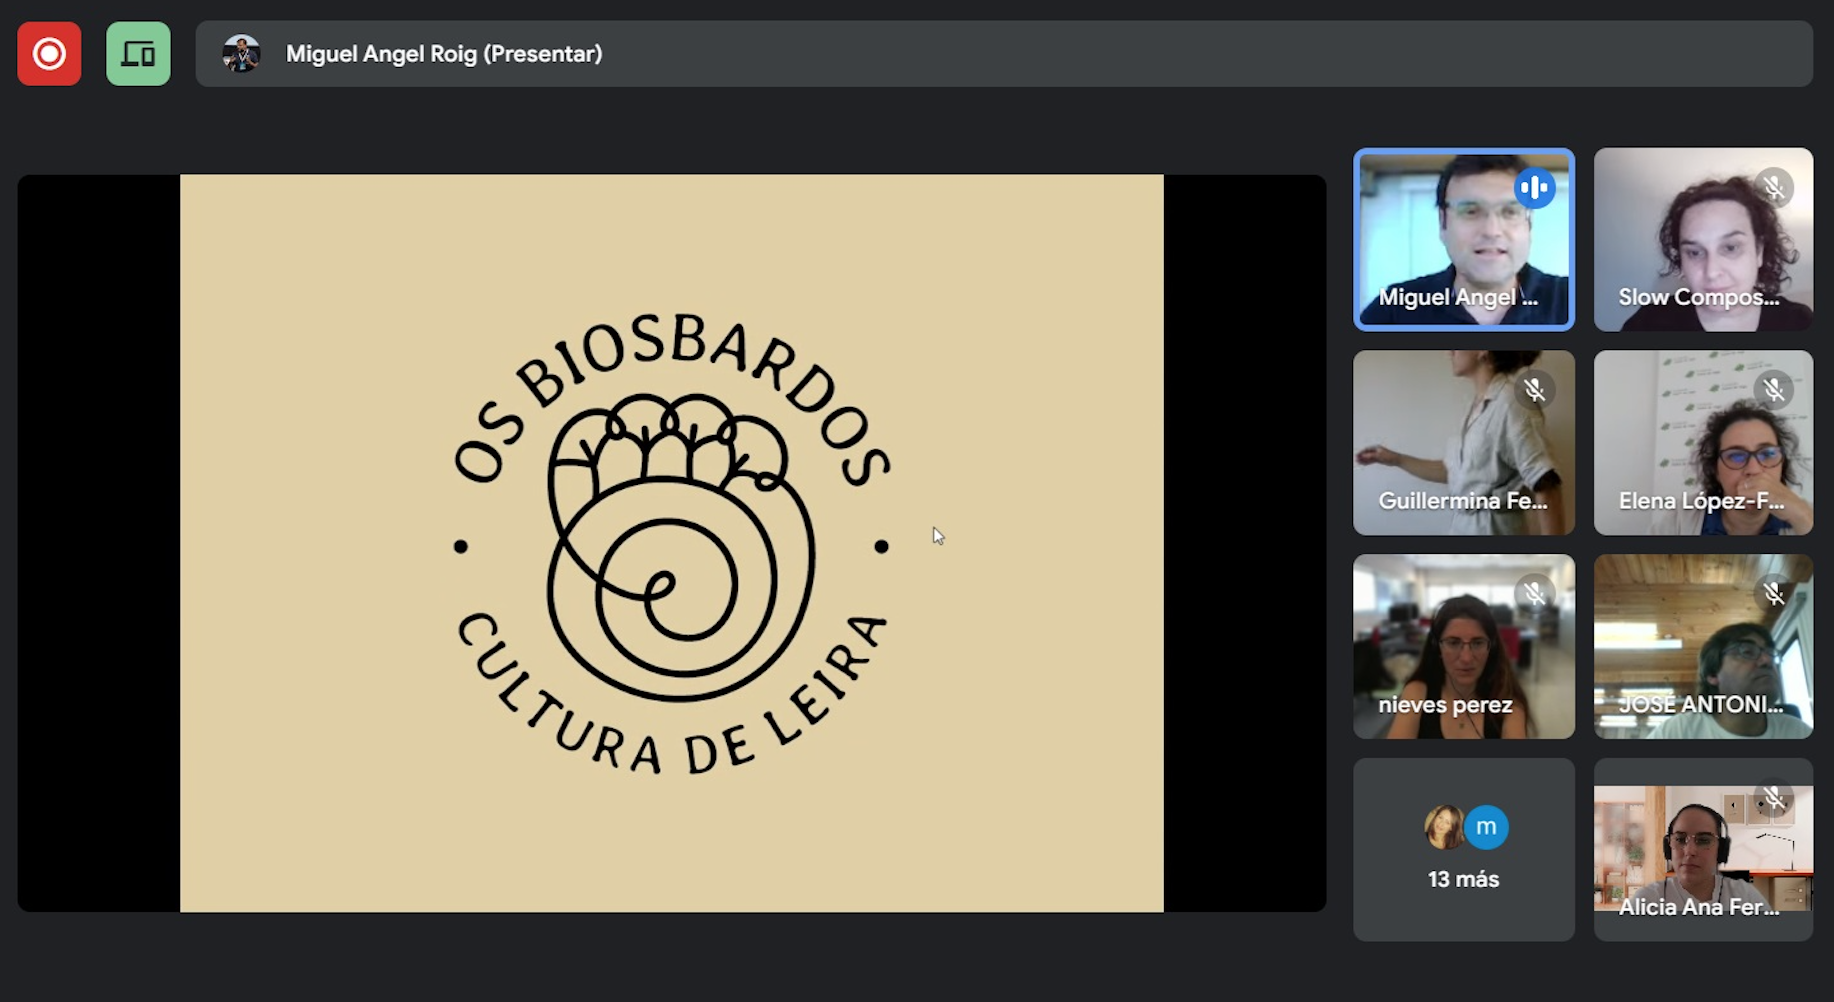
Task: Click the blue 'm' participant avatar
Action: [x=1486, y=828]
